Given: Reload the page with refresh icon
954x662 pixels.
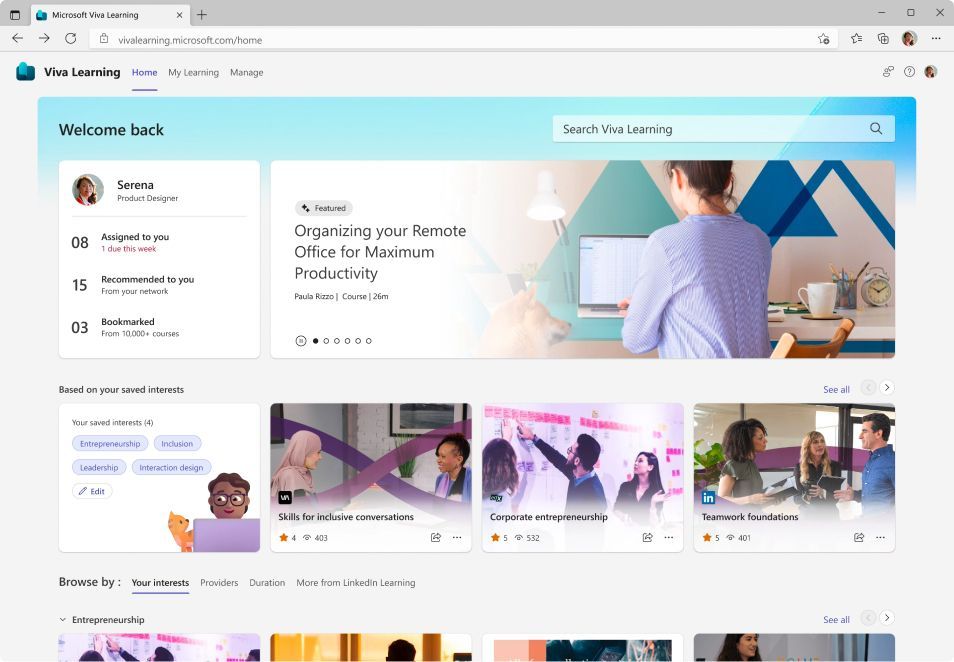Looking at the screenshot, I should pos(71,39).
